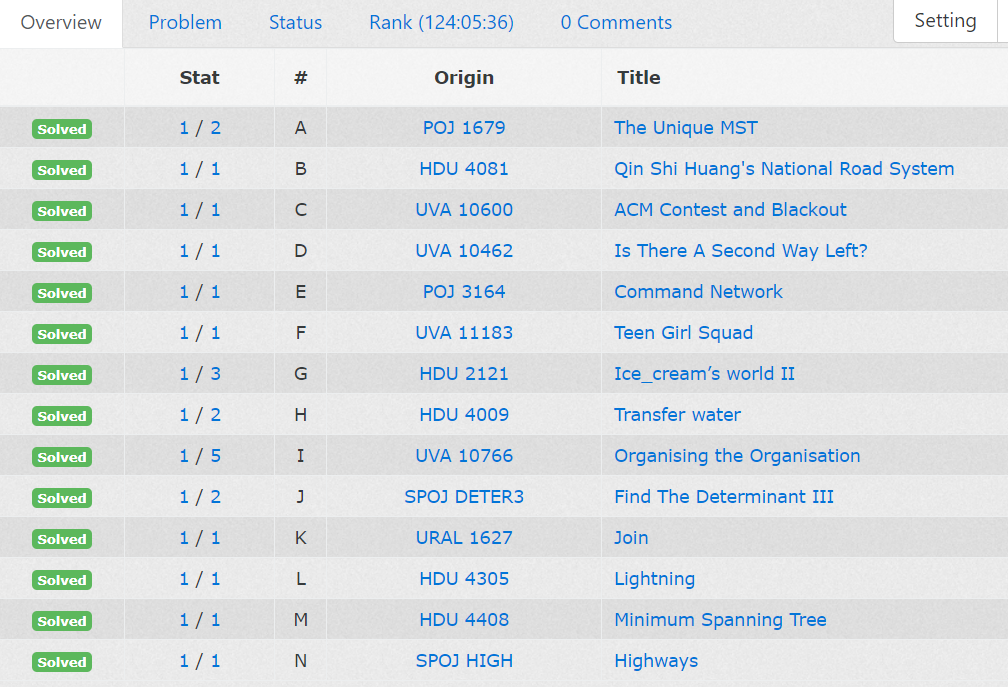
Task: Follow origin link POJ 1679
Action: click(464, 128)
